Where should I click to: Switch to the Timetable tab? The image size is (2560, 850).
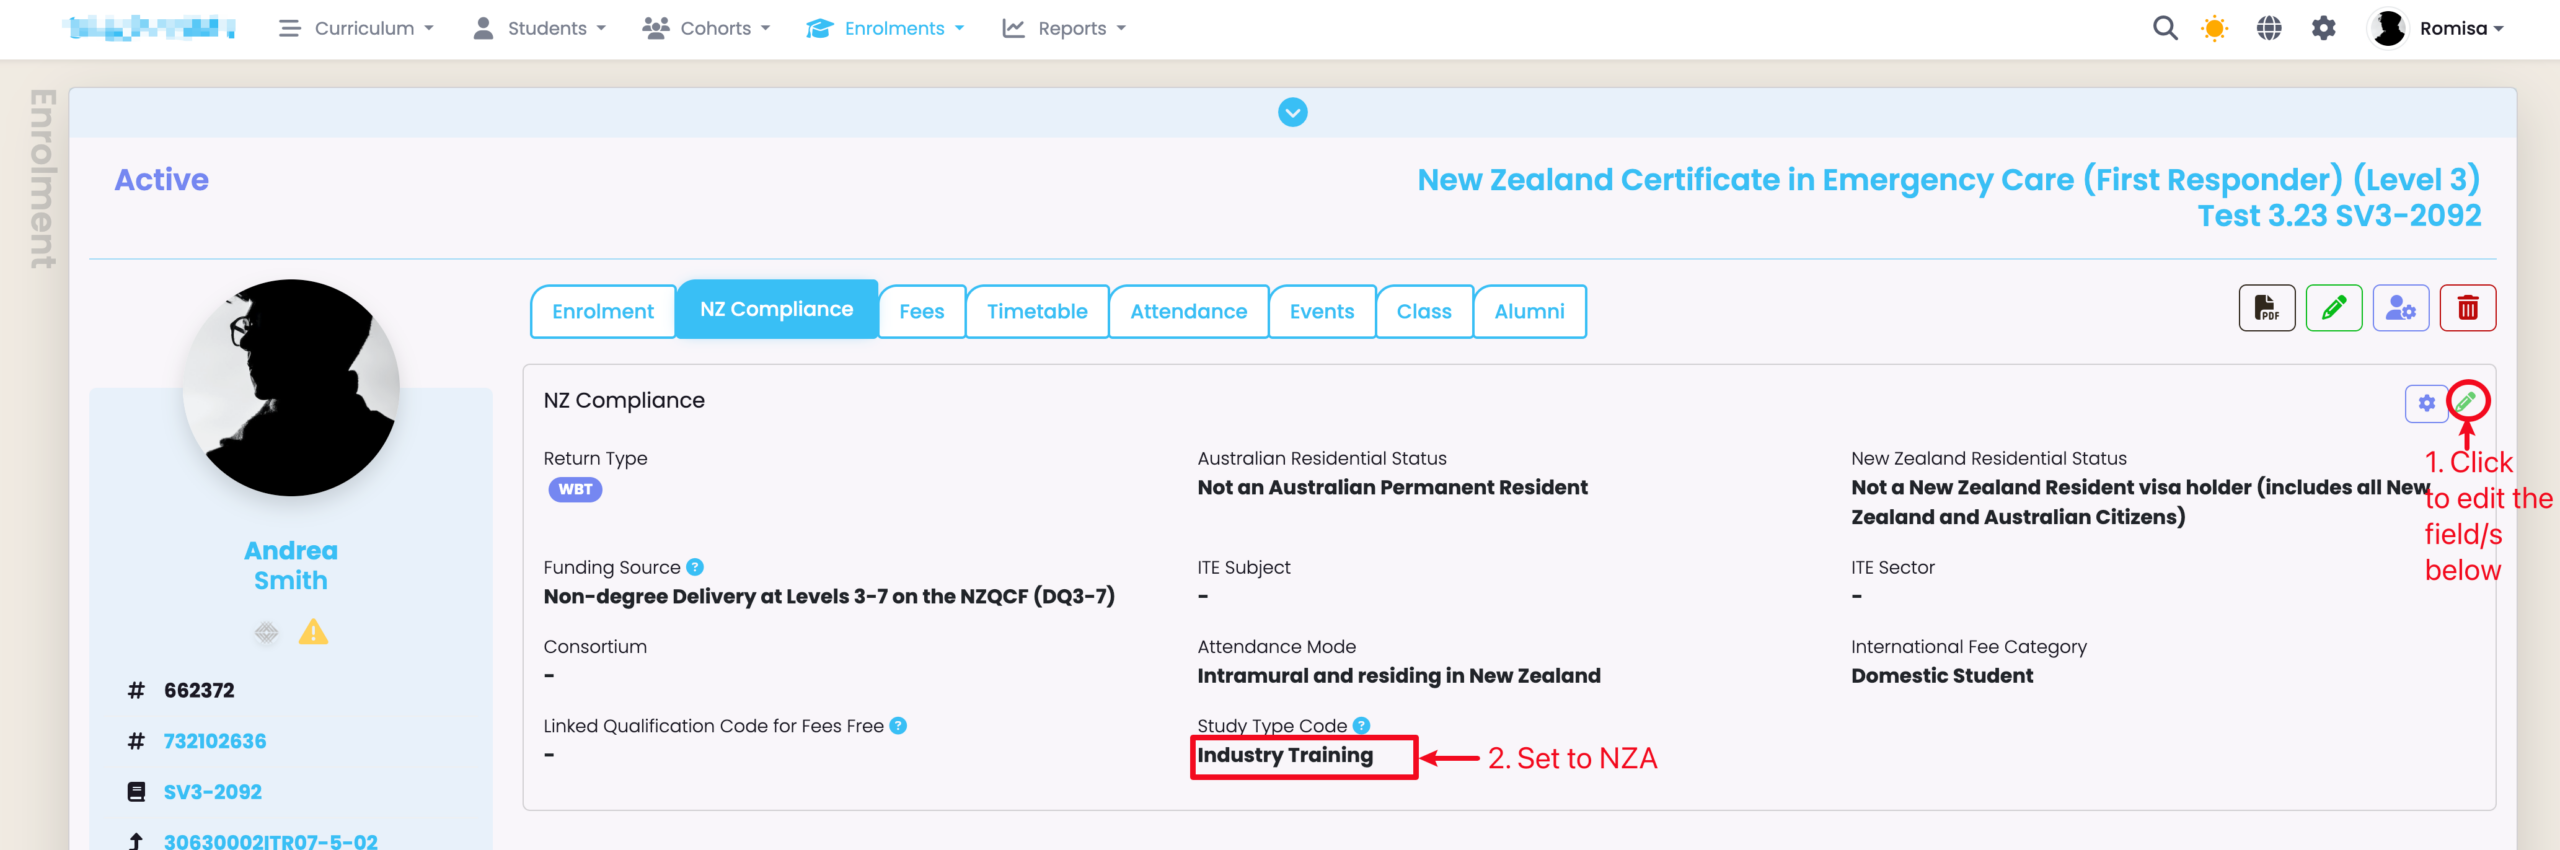(1037, 311)
